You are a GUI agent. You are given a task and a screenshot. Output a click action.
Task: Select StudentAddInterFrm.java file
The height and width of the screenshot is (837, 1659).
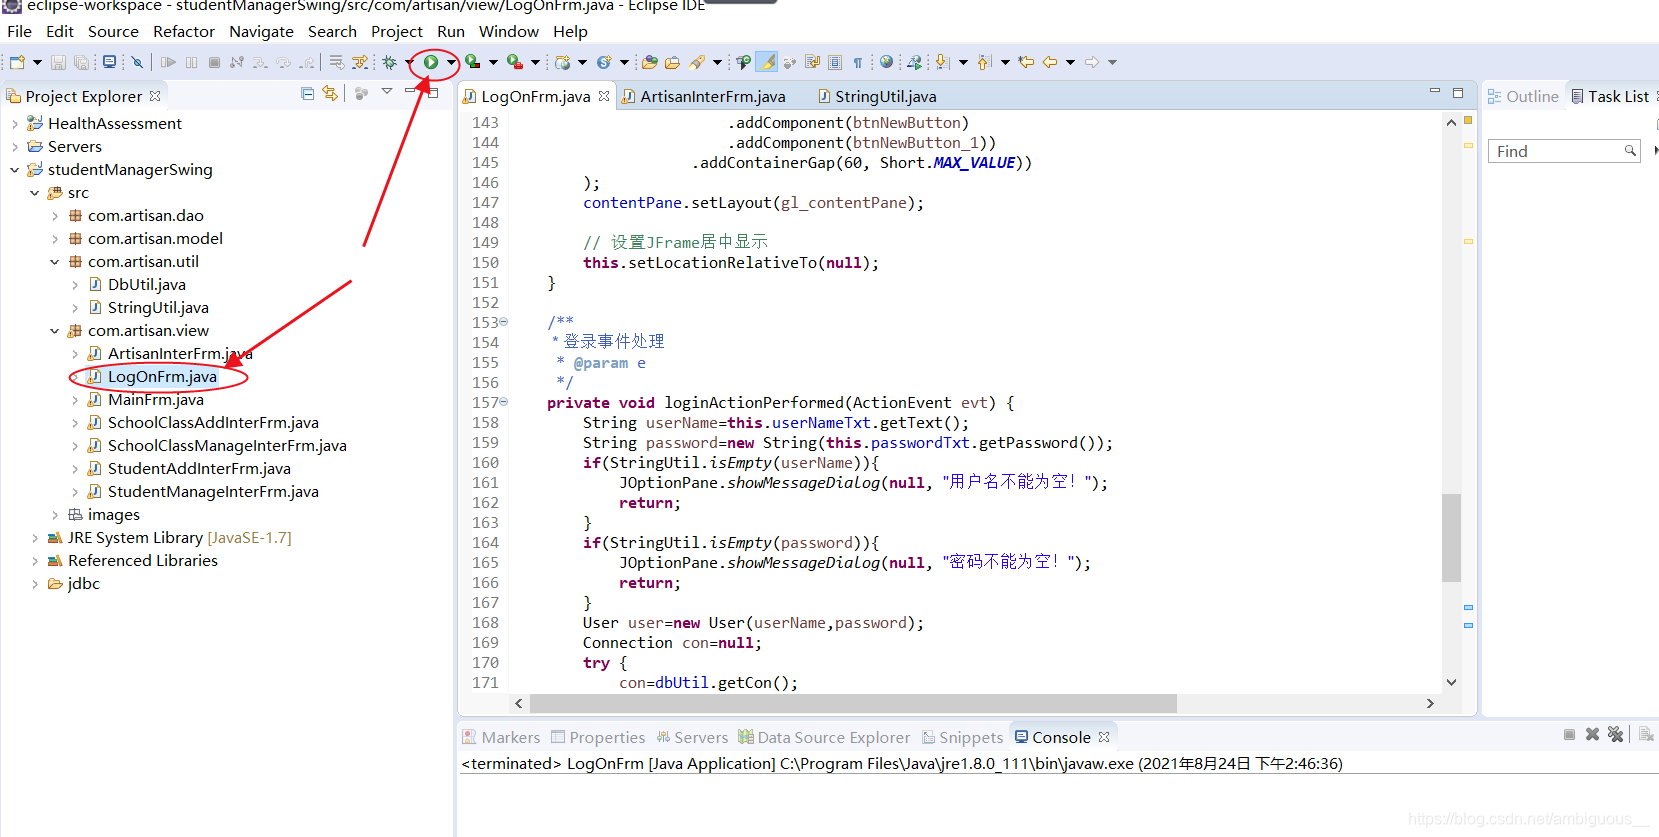tap(199, 469)
